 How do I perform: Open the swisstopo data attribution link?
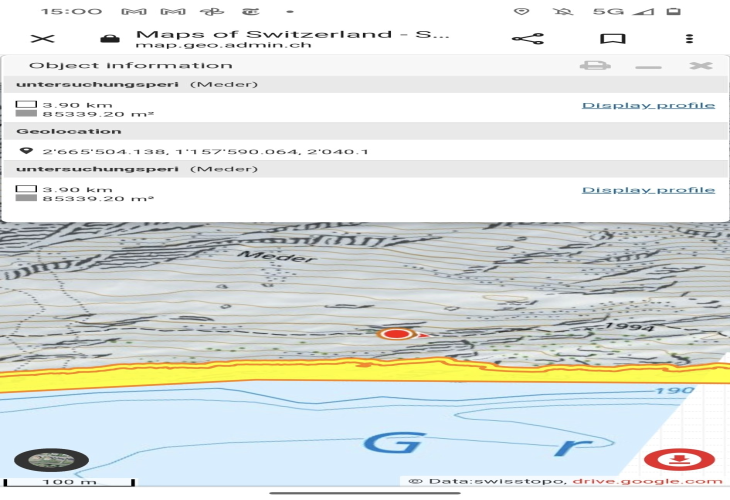501,482
